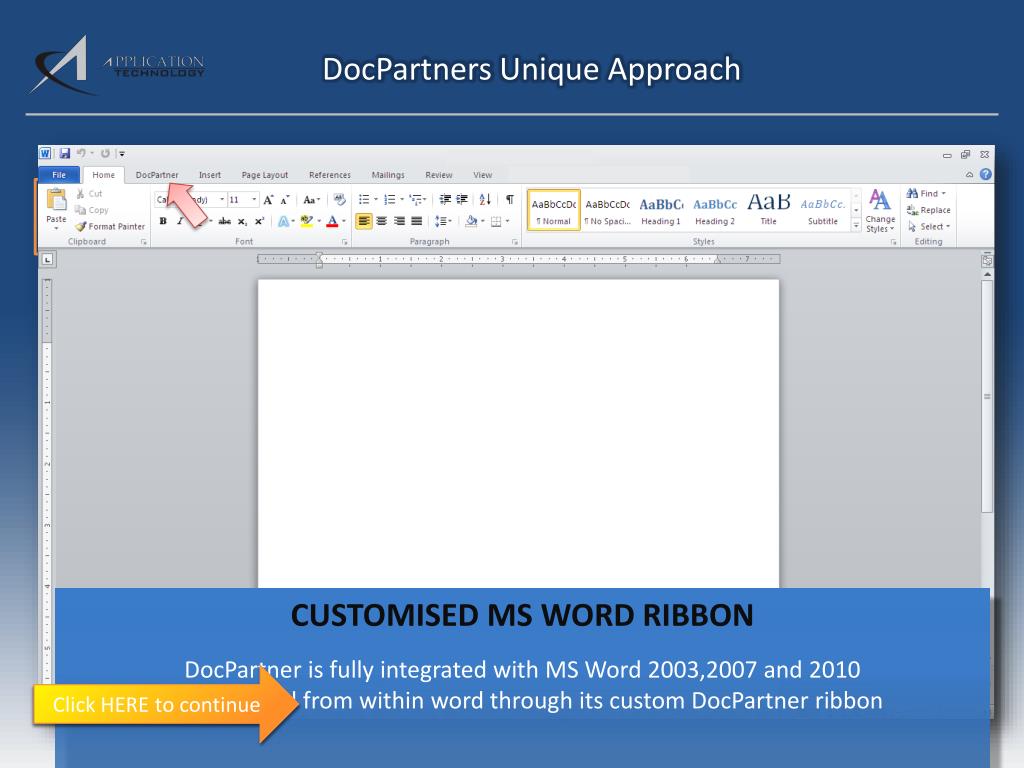Image resolution: width=1024 pixels, height=768 pixels.
Task: Switch to the References tab
Action: click(330, 175)
